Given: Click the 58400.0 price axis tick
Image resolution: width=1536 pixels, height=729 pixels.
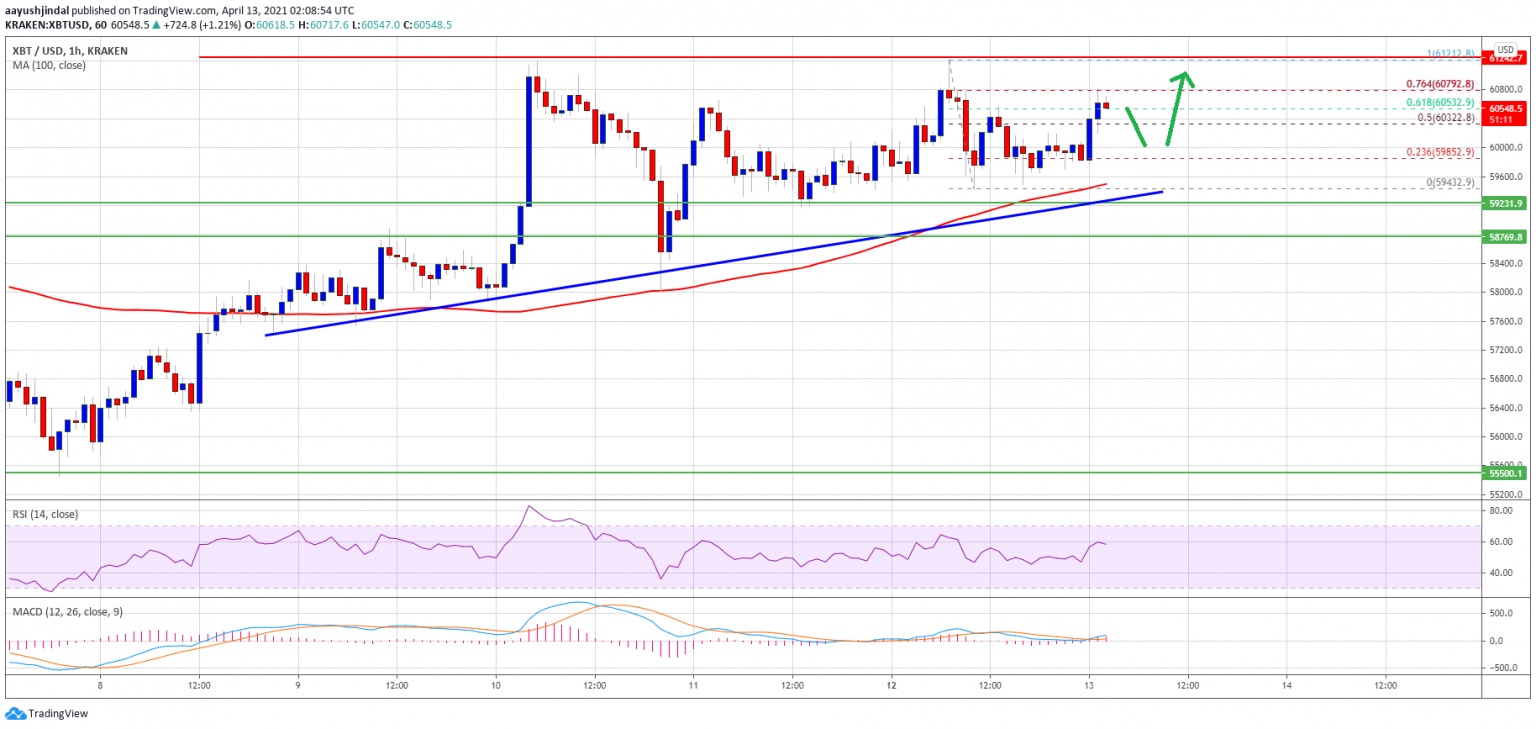Looking at the screenshot, I should 1506,264.
